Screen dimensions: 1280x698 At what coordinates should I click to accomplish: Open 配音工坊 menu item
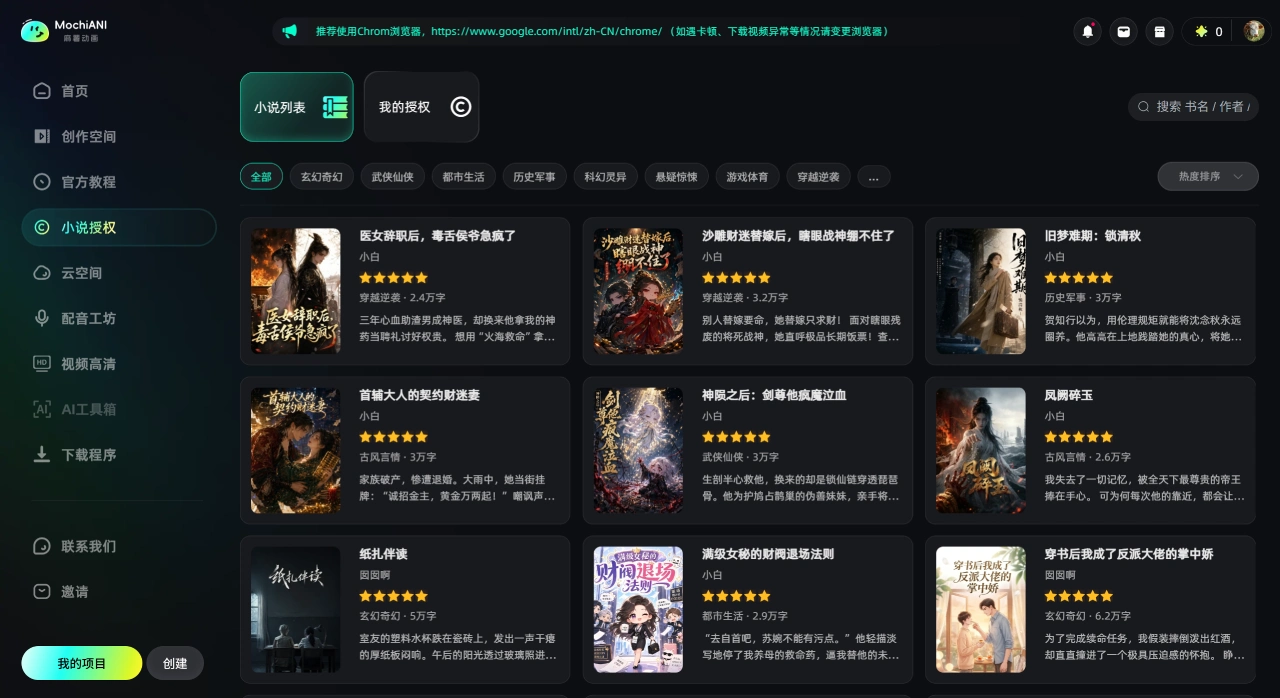point(118,318)
